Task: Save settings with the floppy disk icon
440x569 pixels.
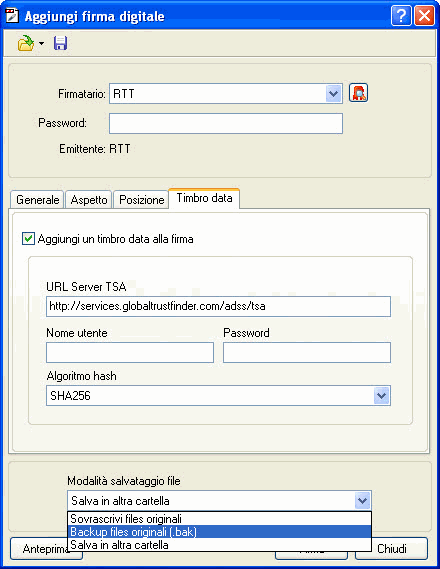Action: 60,43
